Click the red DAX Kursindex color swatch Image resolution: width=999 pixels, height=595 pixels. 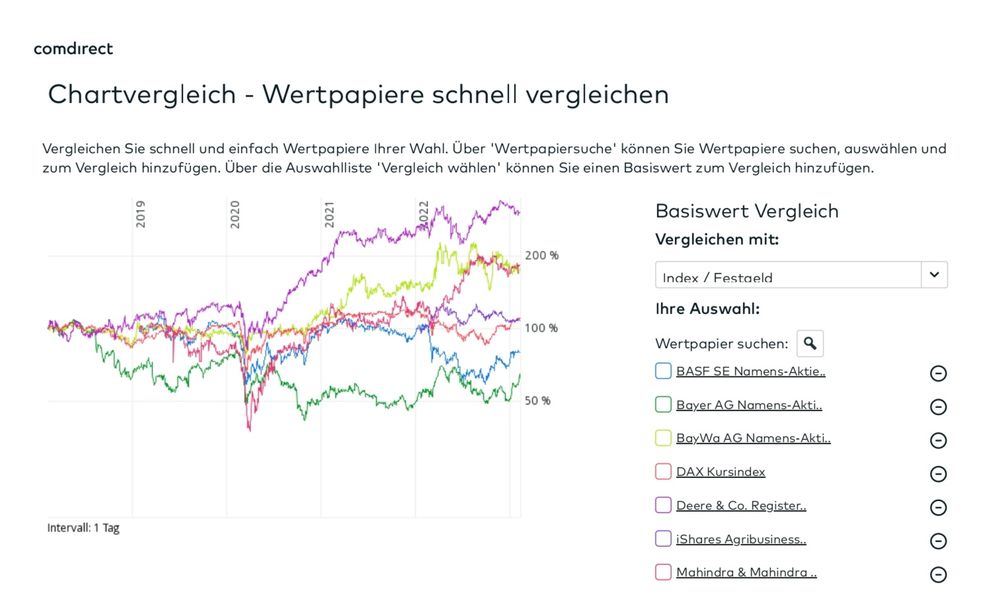(662, 471)
